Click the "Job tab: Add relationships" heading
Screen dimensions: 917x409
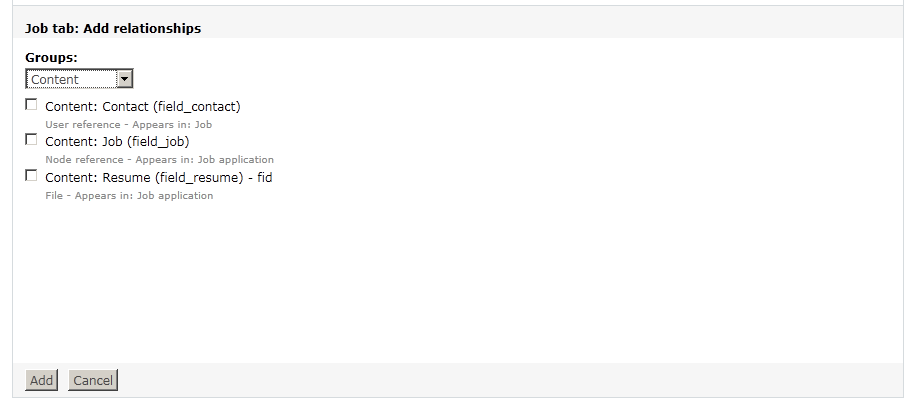click(x=113, y=29)
